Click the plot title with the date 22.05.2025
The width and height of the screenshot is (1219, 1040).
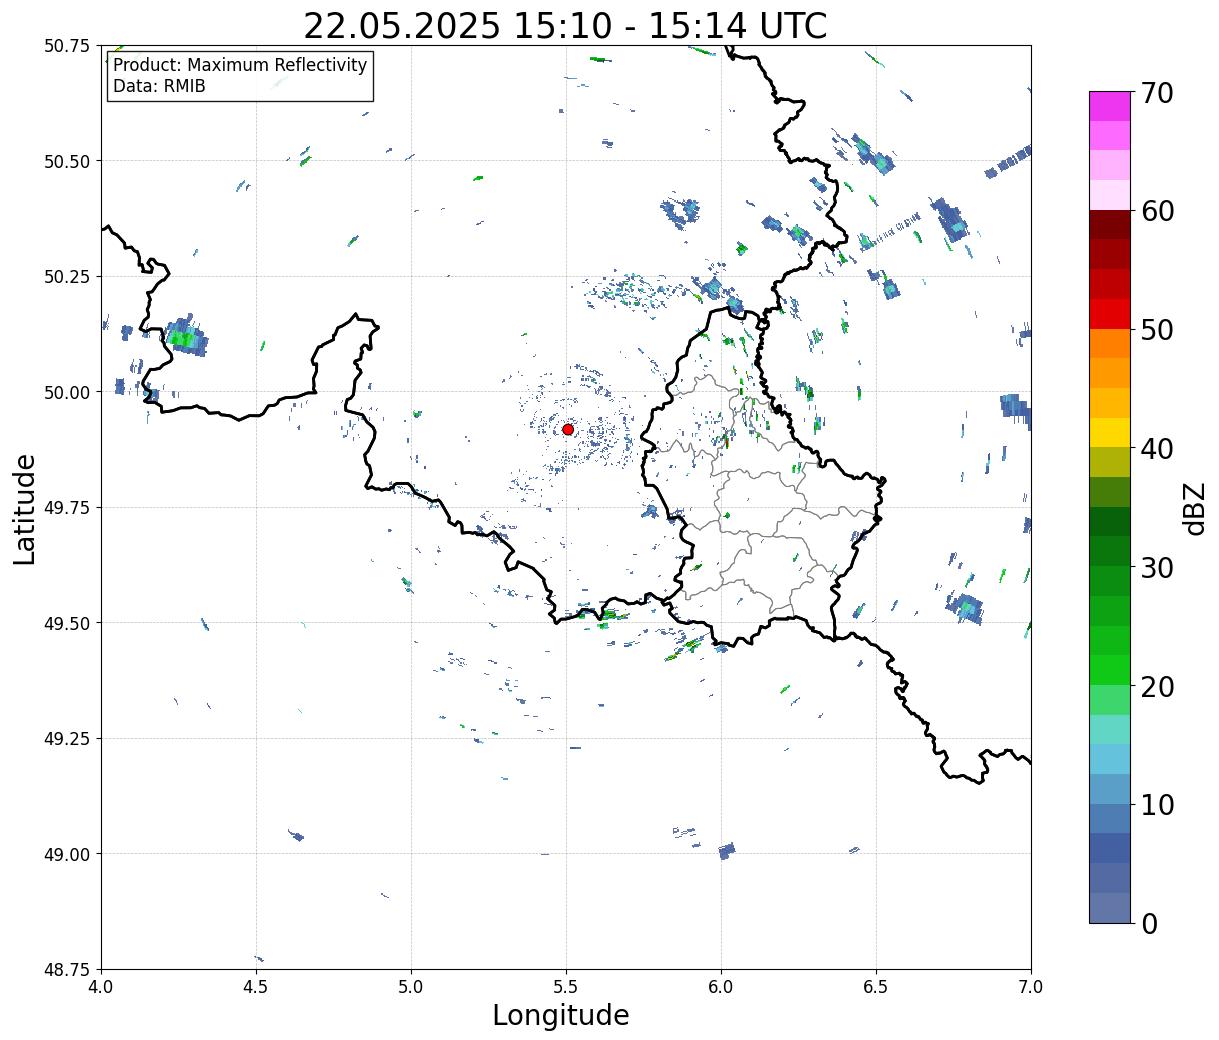click(x=565, y=25)
